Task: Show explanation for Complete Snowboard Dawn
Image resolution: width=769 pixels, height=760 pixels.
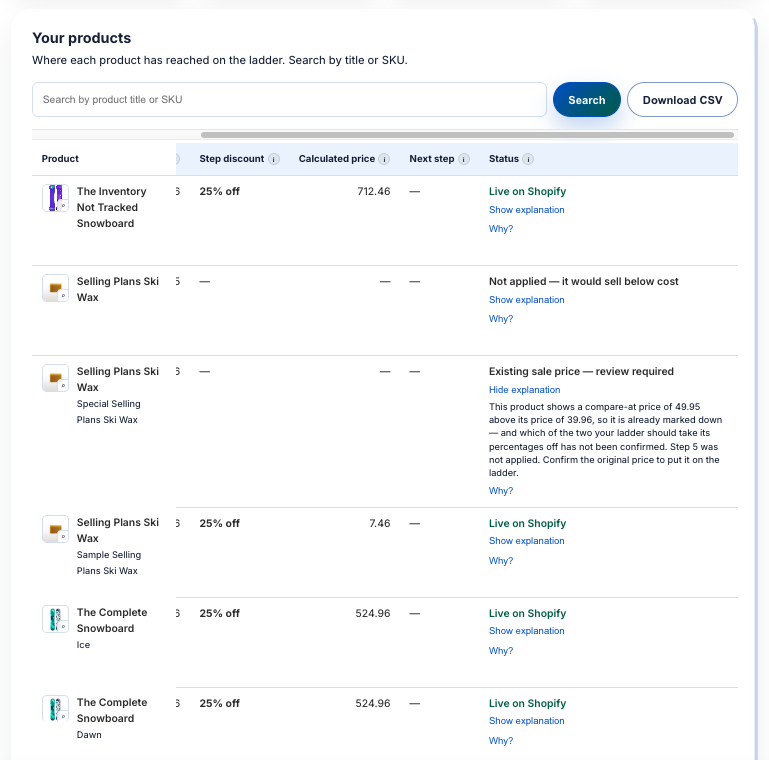Action: click(x=526, y=721)
